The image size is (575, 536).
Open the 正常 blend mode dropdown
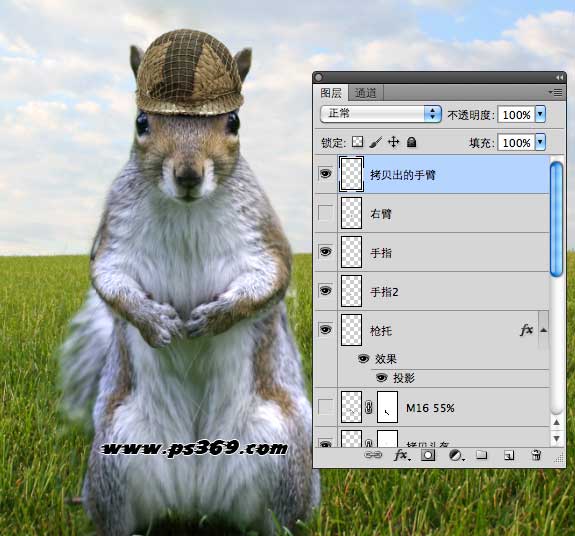[x=381, y=114]
